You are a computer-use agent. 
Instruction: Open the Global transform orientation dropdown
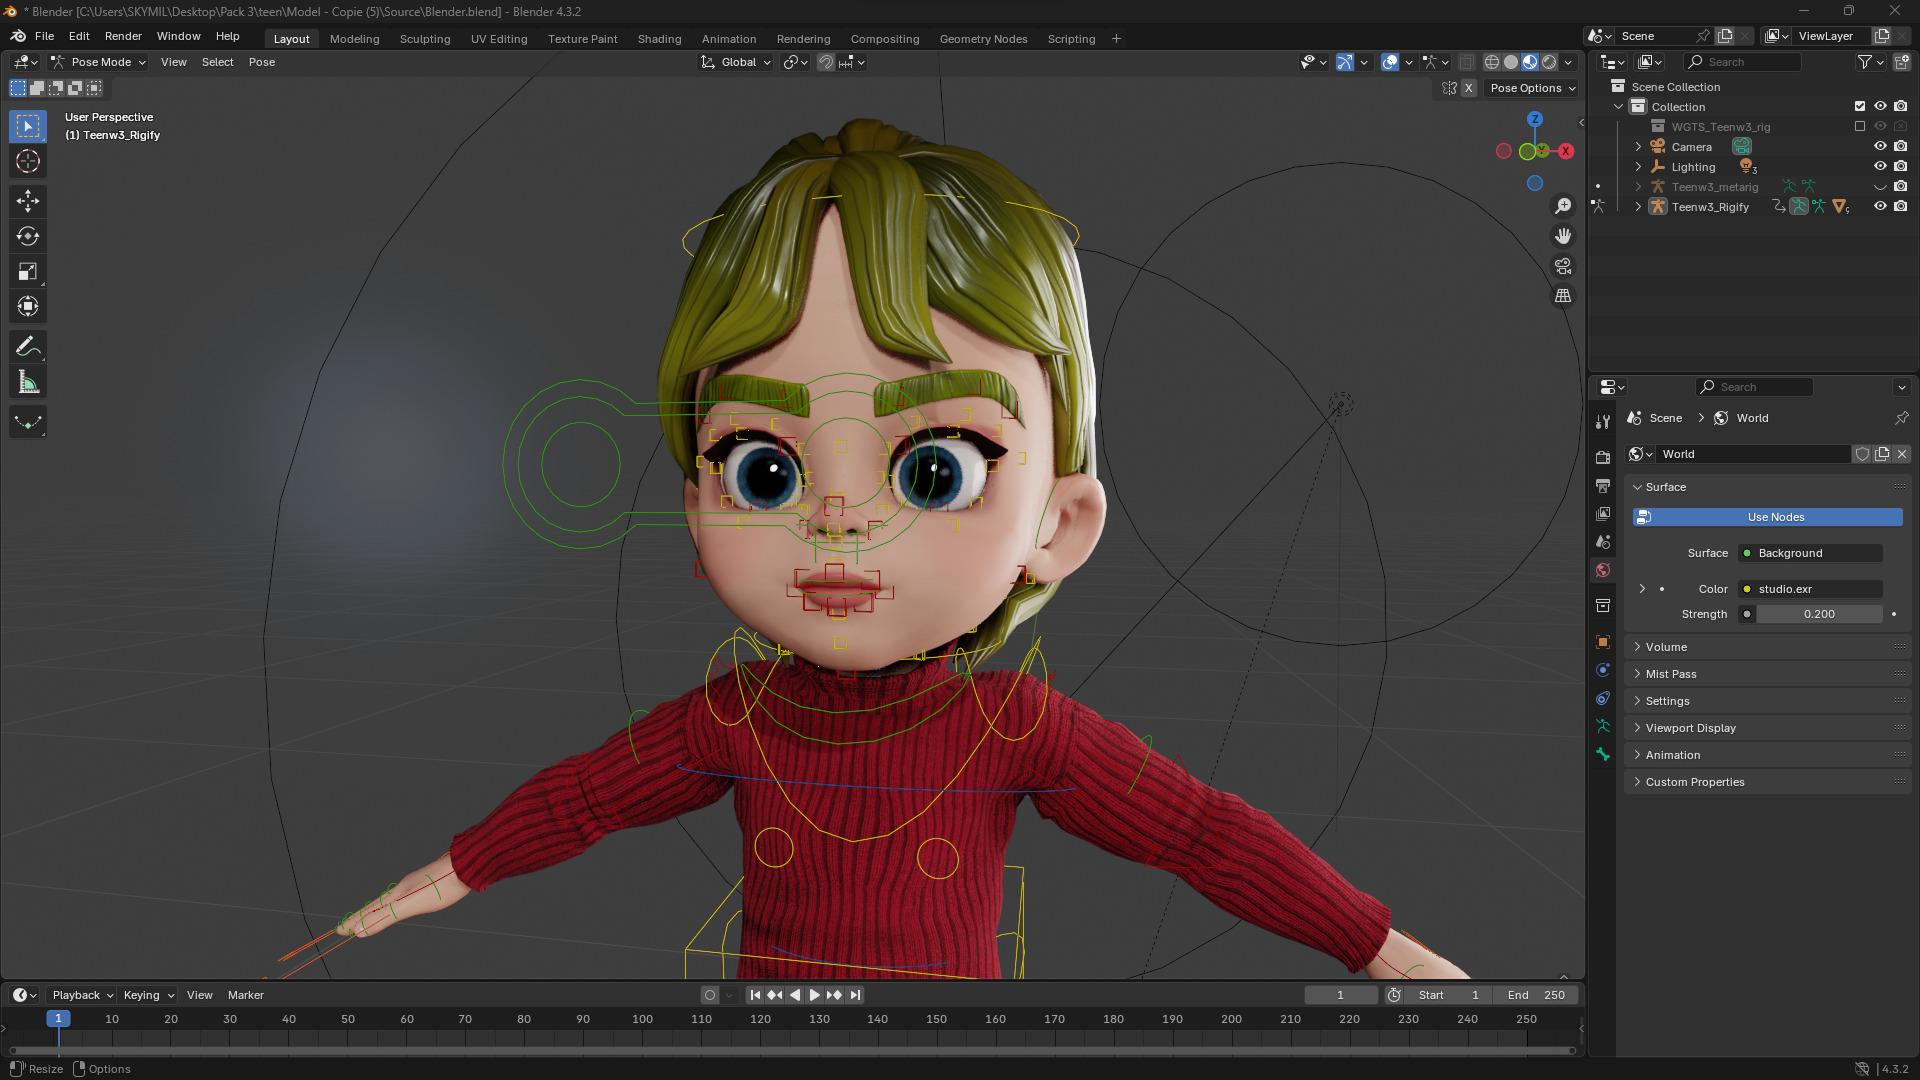(737, 62)
